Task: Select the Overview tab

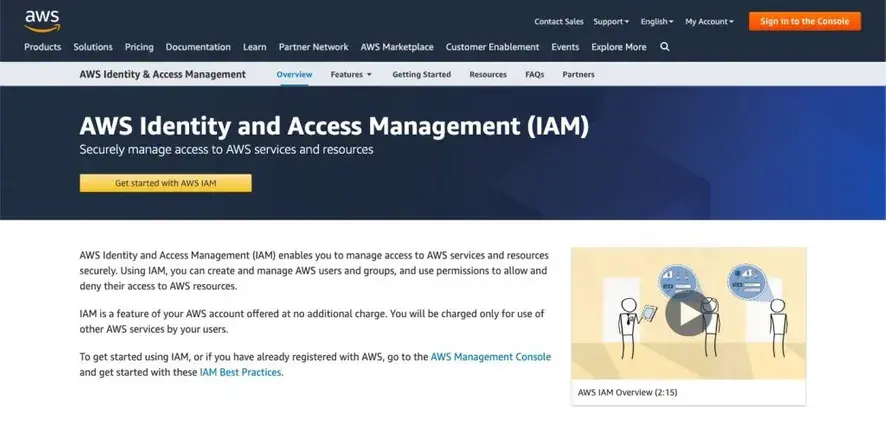Action: pyautogui.click(x=294, y=75)
